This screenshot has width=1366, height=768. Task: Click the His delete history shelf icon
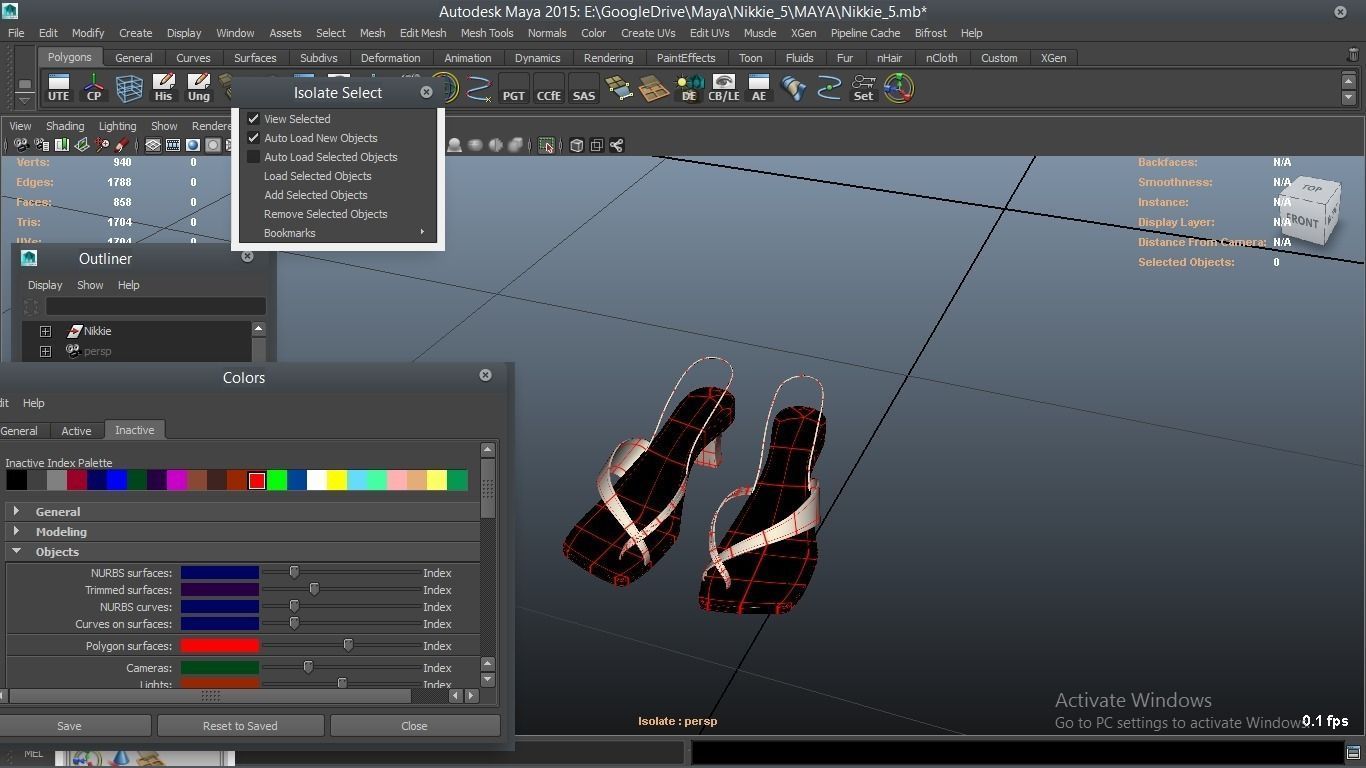pos(164,88)
